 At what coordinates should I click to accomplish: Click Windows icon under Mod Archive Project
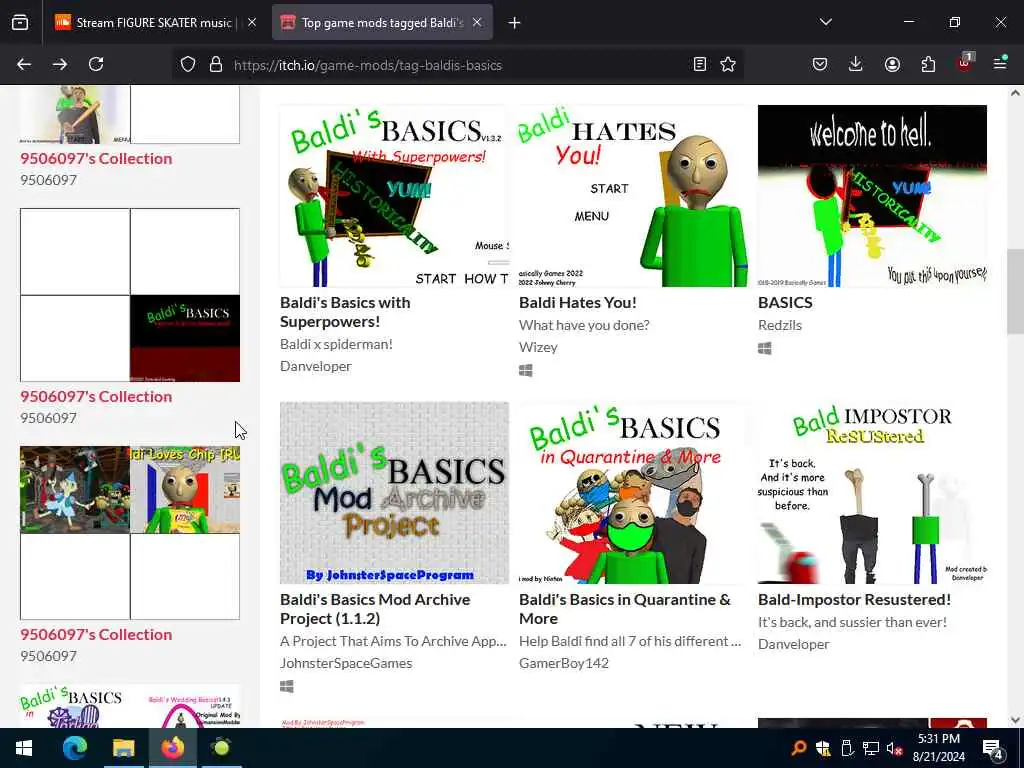point(287,686)
